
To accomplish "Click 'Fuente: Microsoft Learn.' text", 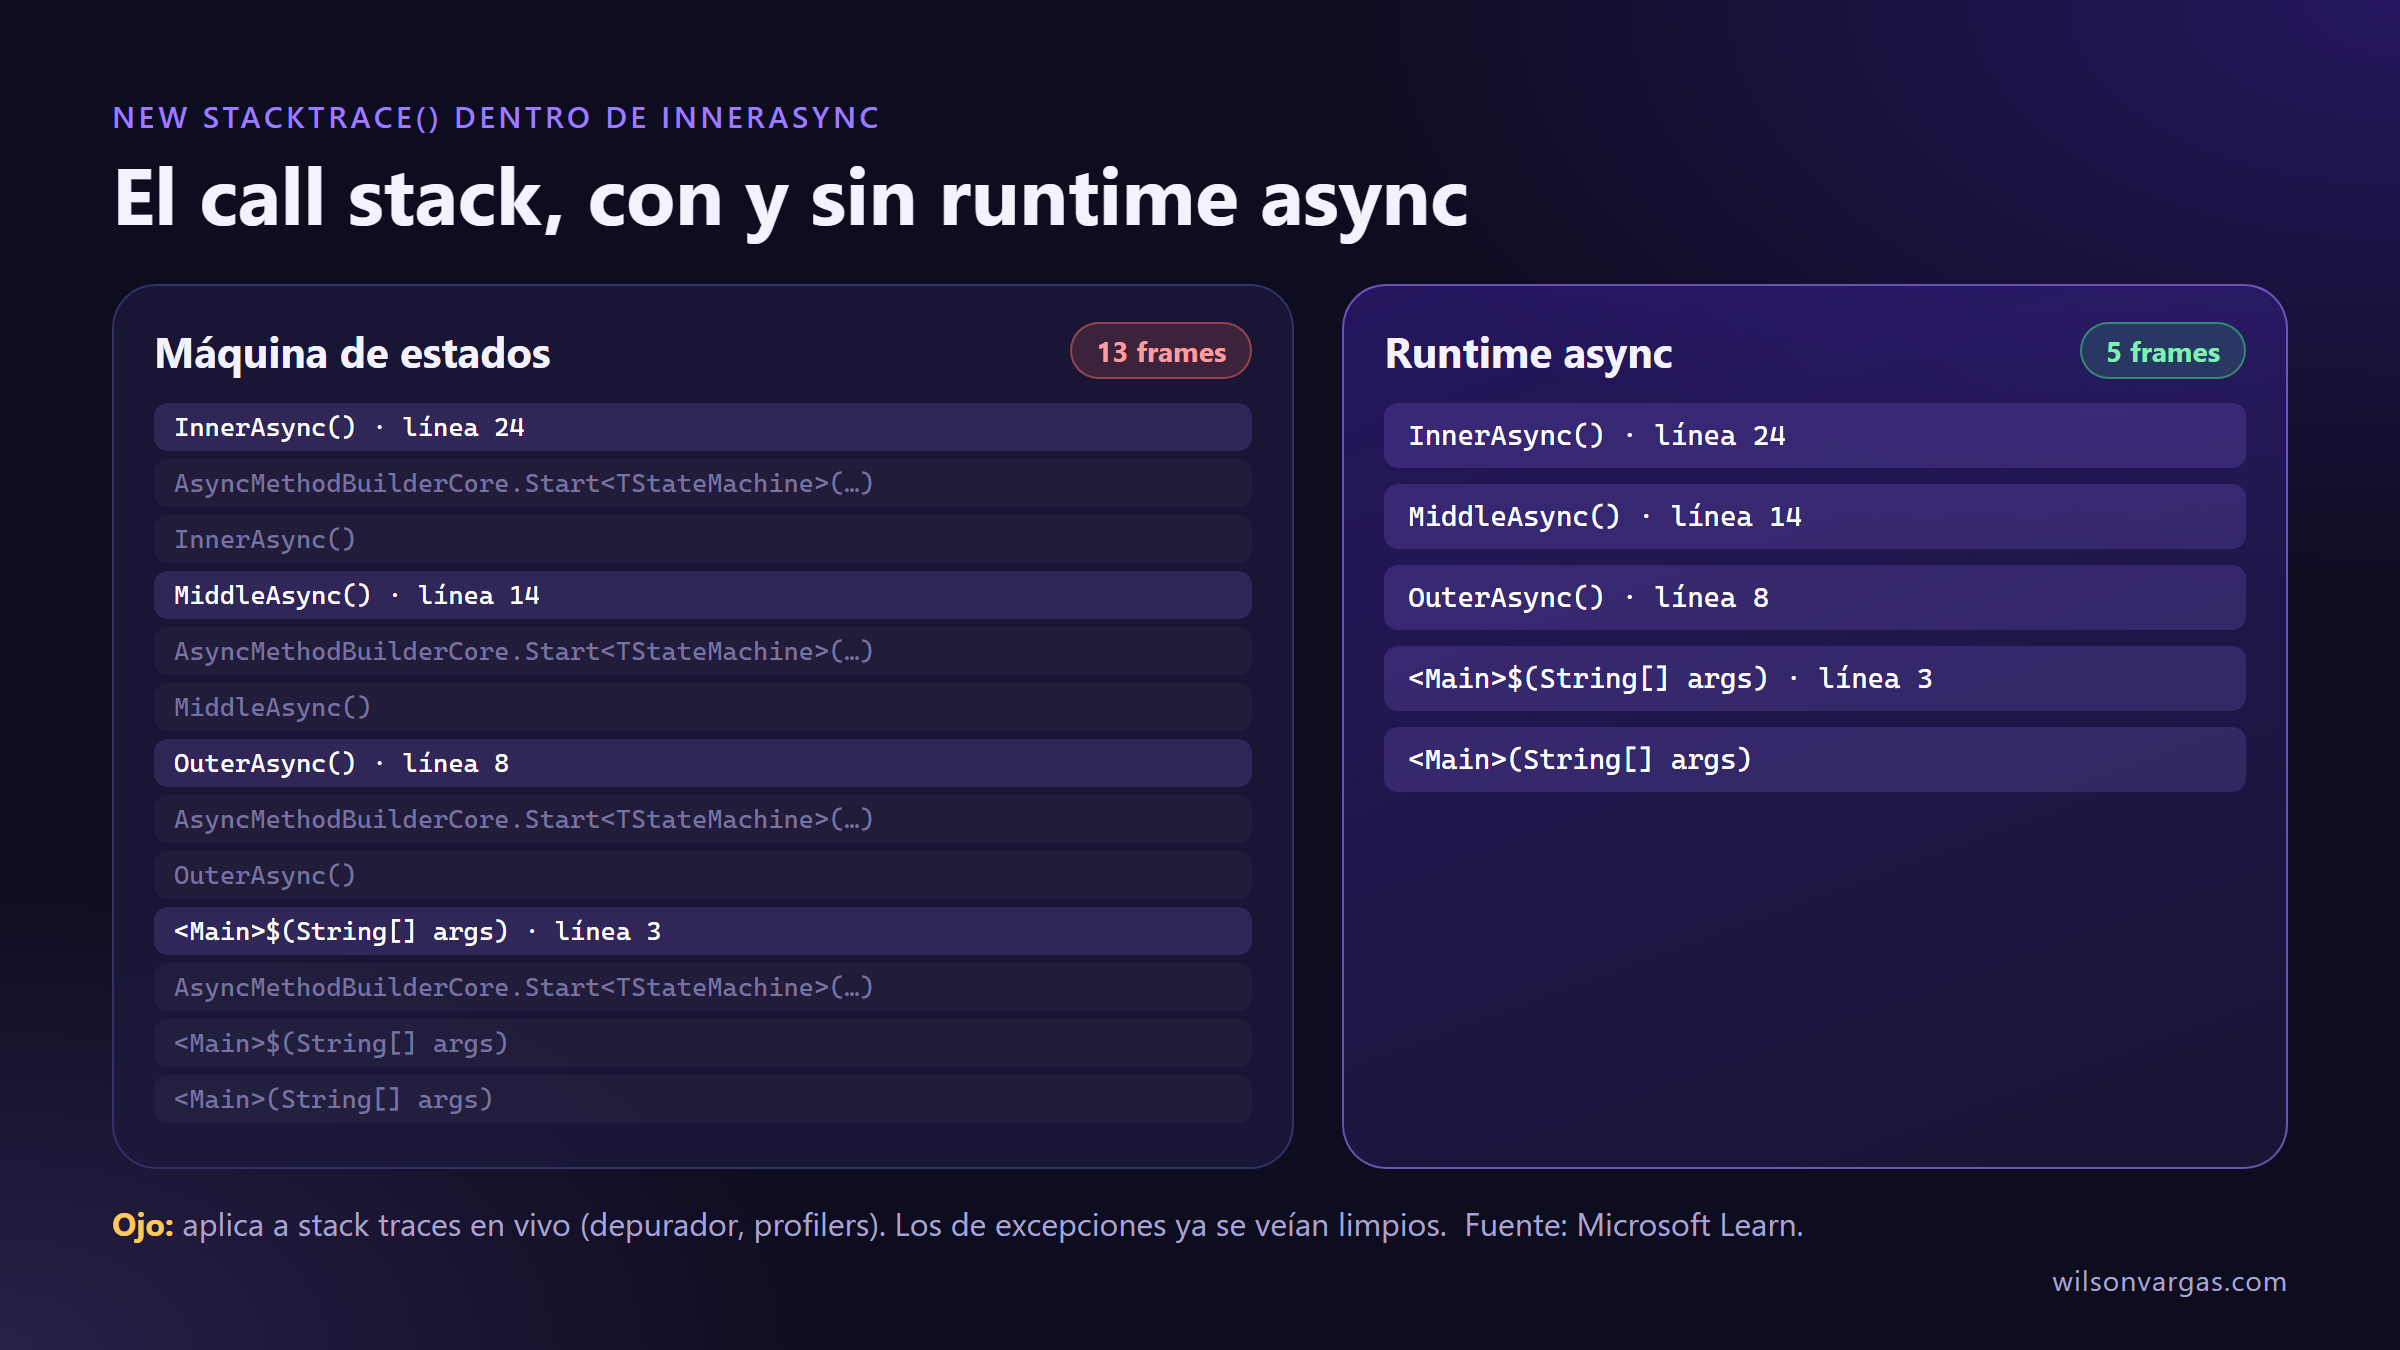I will tap(1633, 1225).
